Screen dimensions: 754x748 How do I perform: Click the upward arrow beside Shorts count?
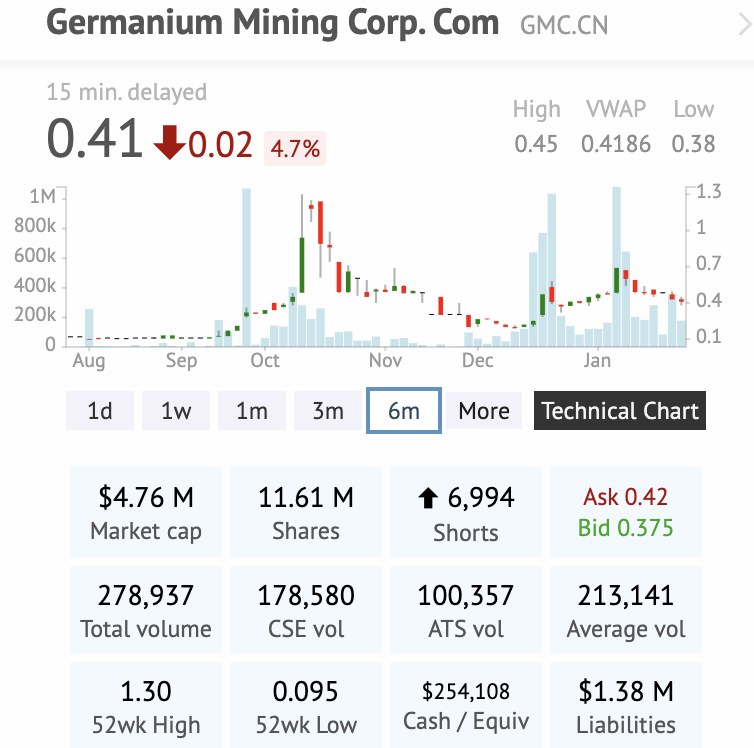click(x=428, y=497)
